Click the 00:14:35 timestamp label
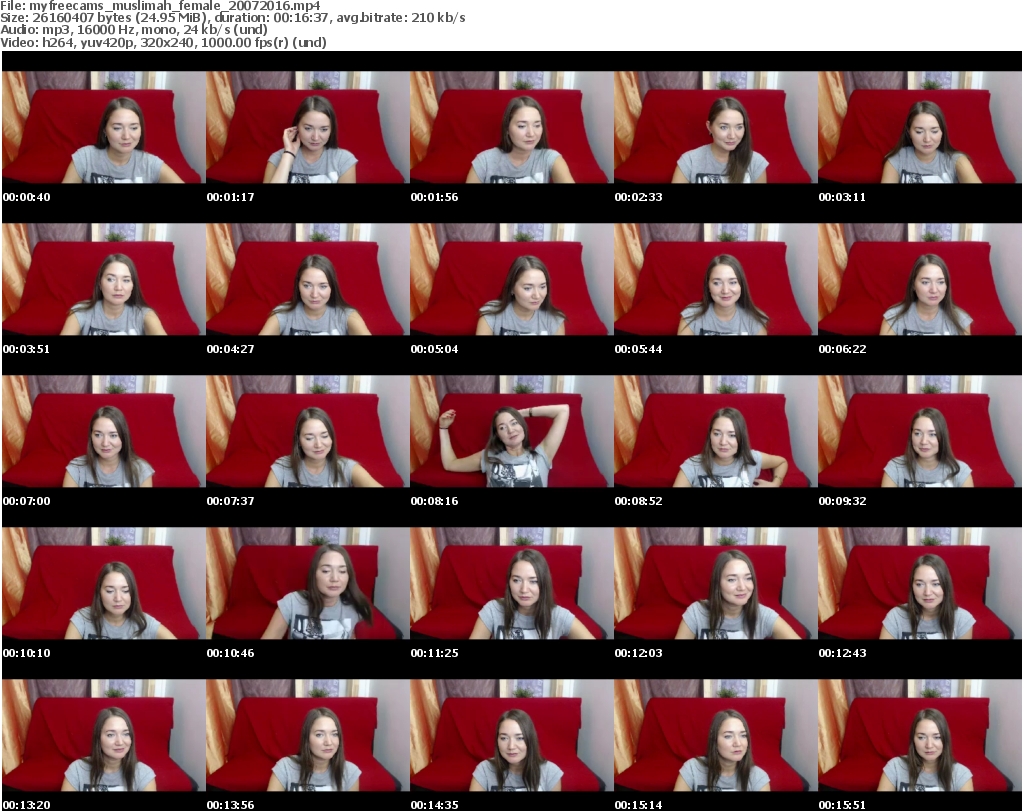Screen dimensions: 1024x811 pyautogui.click(x=434, y=805)
